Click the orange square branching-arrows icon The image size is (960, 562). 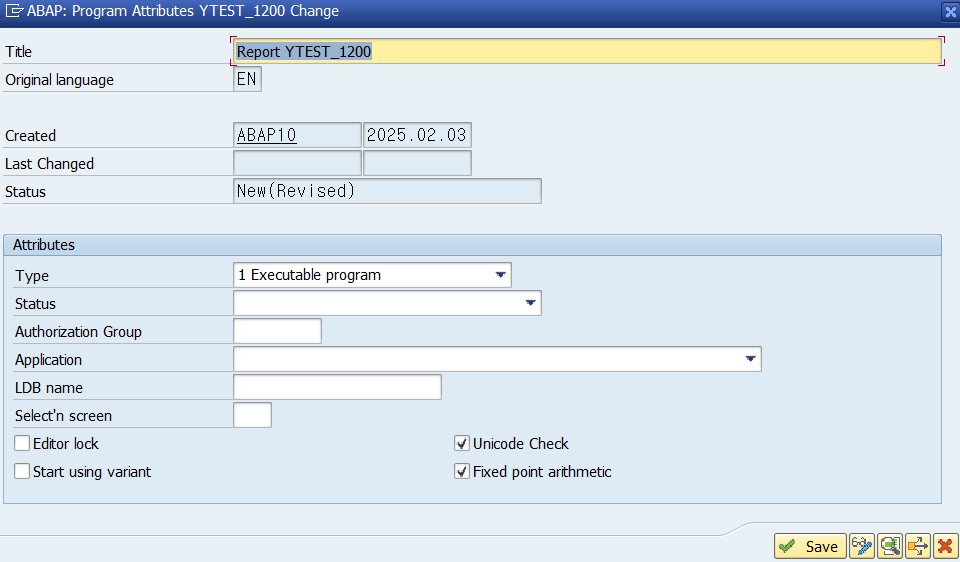(918, 545)
